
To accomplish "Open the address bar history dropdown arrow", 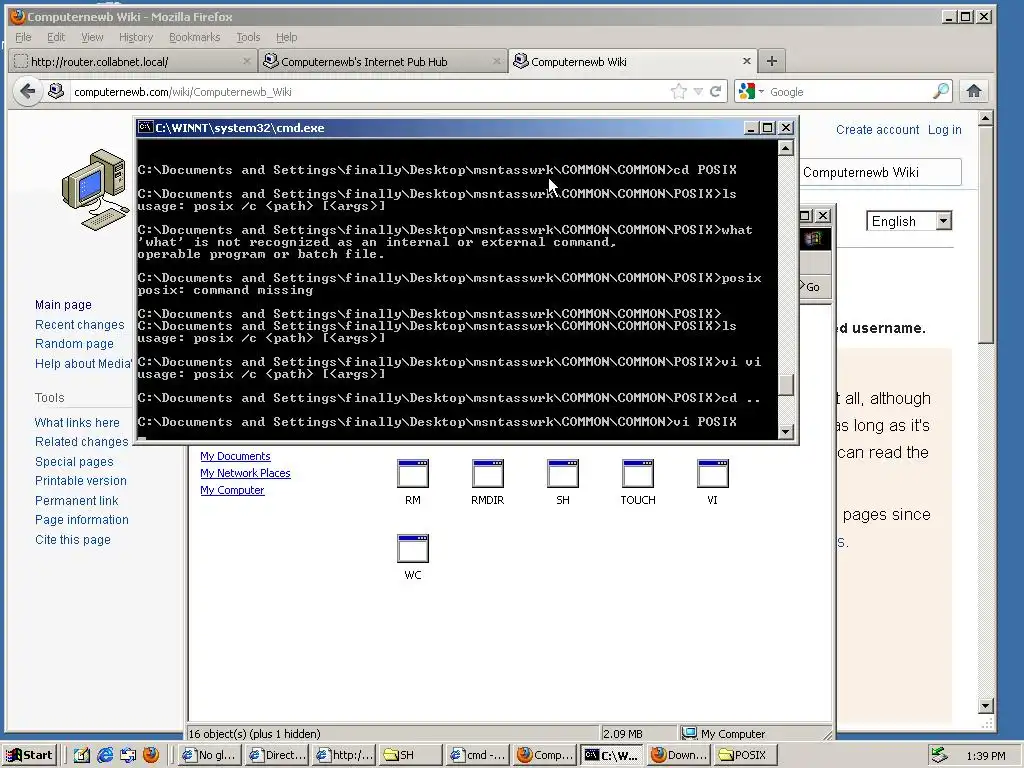I will [698, 91].
